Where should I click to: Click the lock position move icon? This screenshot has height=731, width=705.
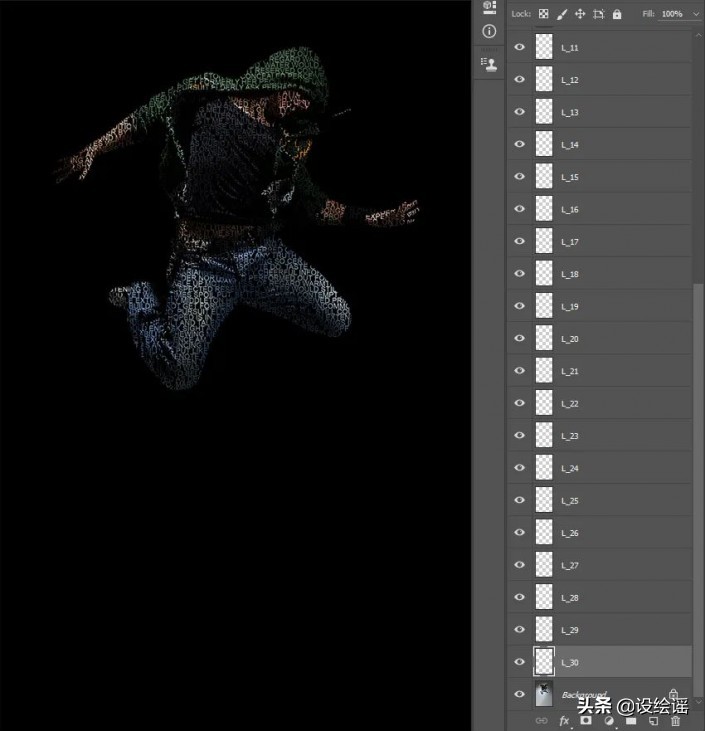(580, 14)
